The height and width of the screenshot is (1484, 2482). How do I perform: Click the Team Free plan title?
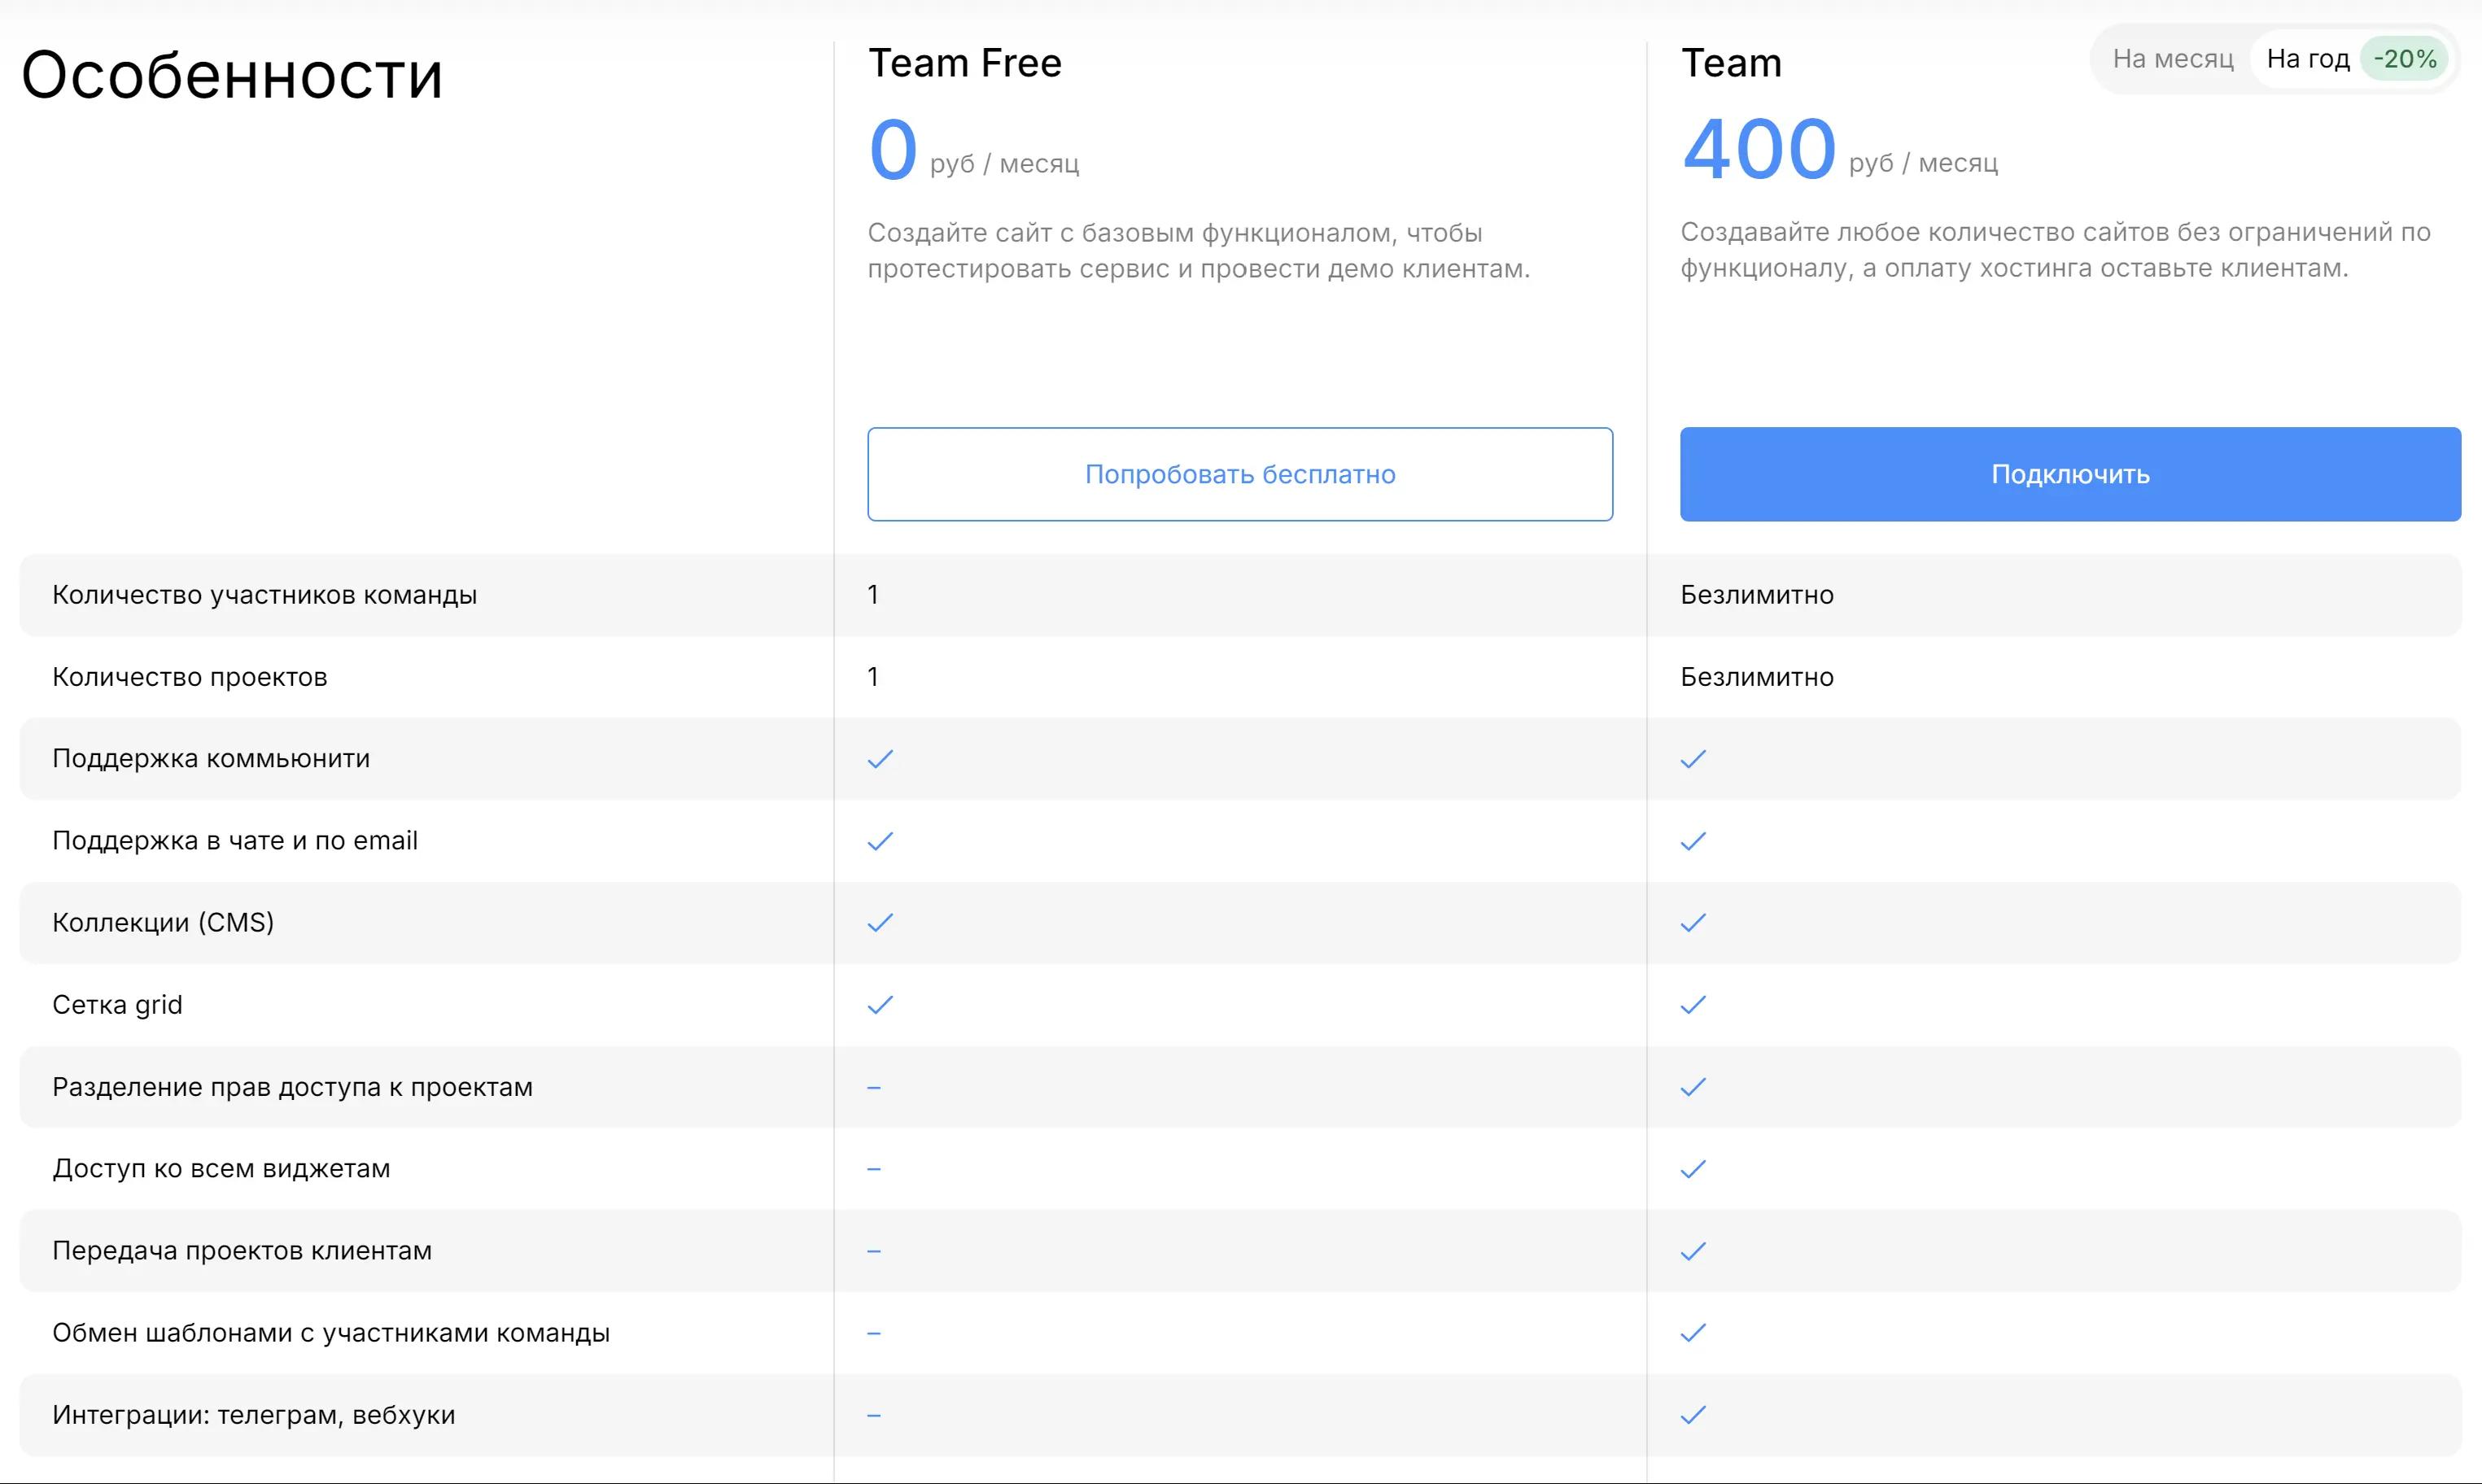click(964, 63)
